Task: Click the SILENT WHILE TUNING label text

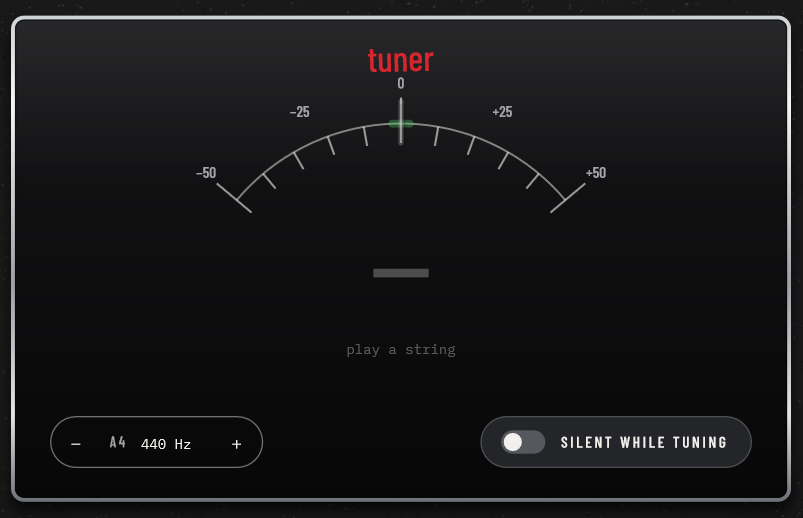Action: [644, 442]
